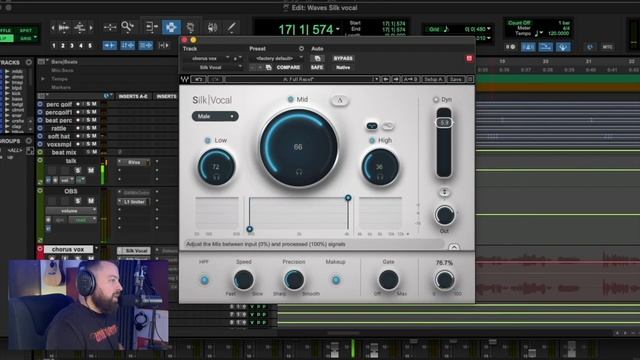Select the Zoomer magnifier tool
The image size is (640, 360).
tap(127, 27)
